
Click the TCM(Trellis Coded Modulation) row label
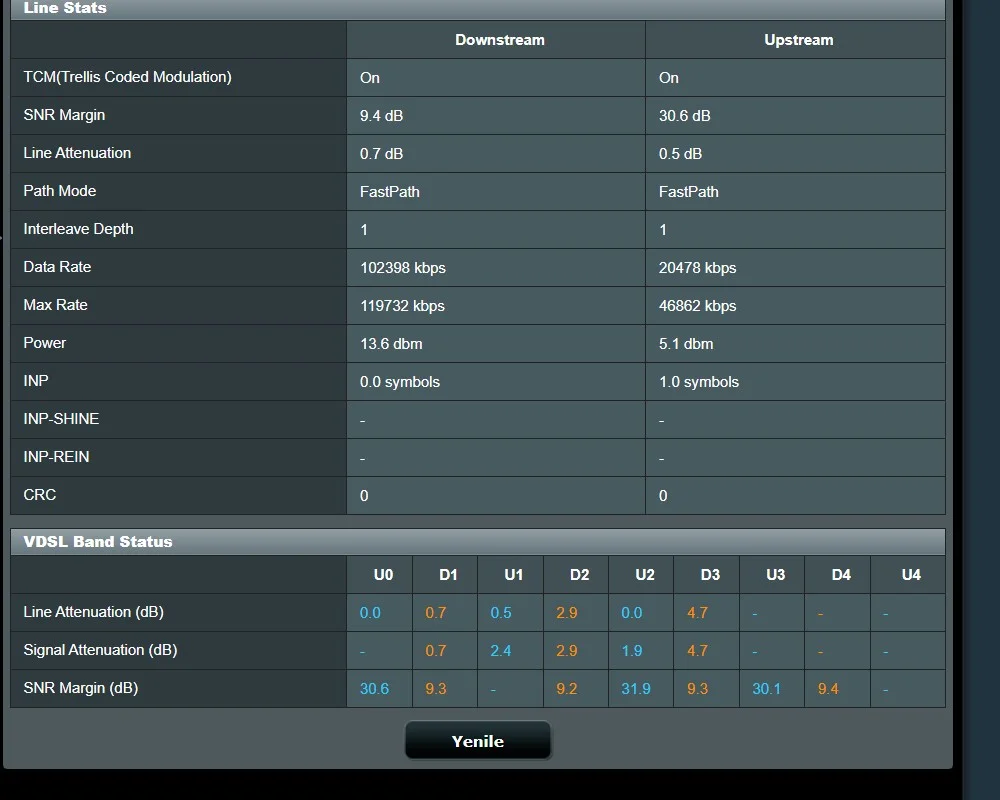128,77
